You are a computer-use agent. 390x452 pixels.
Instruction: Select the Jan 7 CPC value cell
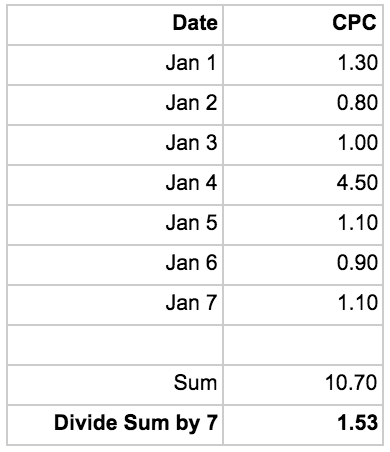(x=303, y=305)
